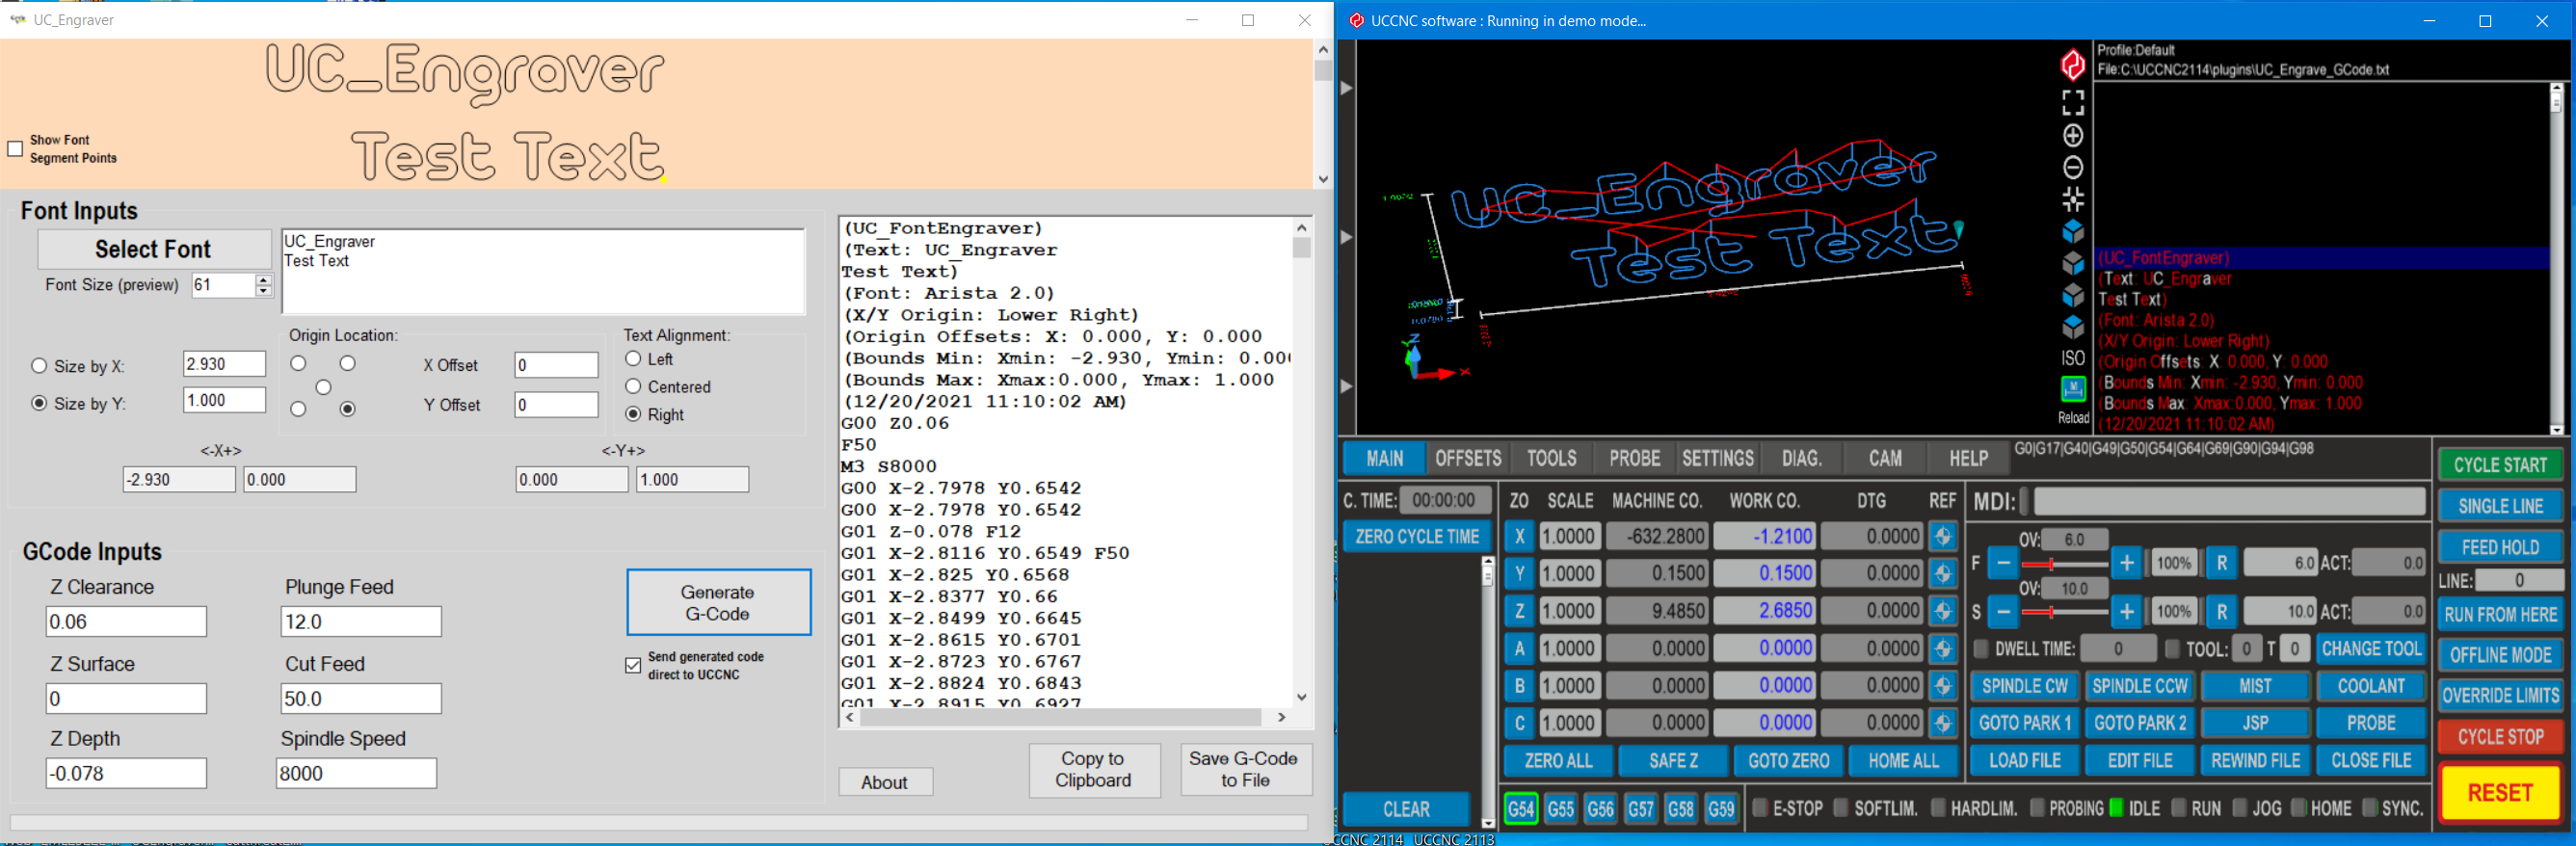This screenshot has height=846, width=2576.
Task: Click Copy to Clipboard button
Action: pos(1094,769)
